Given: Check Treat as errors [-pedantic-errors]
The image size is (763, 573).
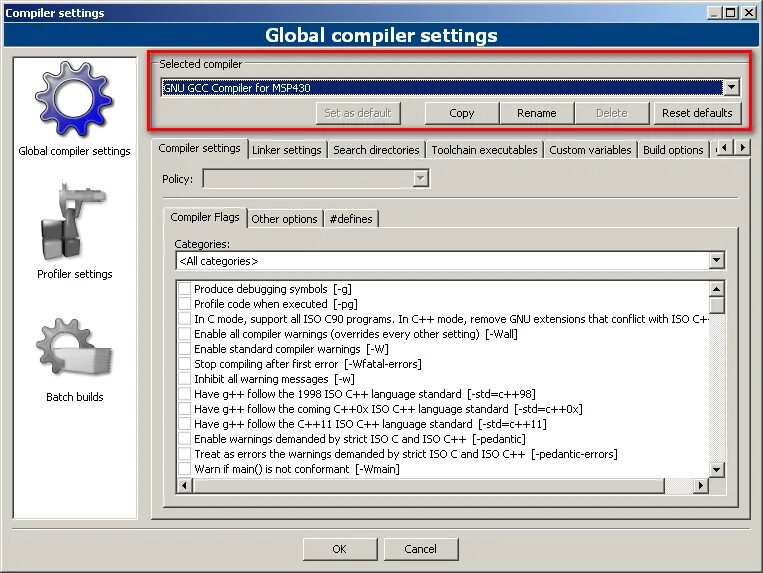Looking at the screenshot, I should tap(184, 454).
